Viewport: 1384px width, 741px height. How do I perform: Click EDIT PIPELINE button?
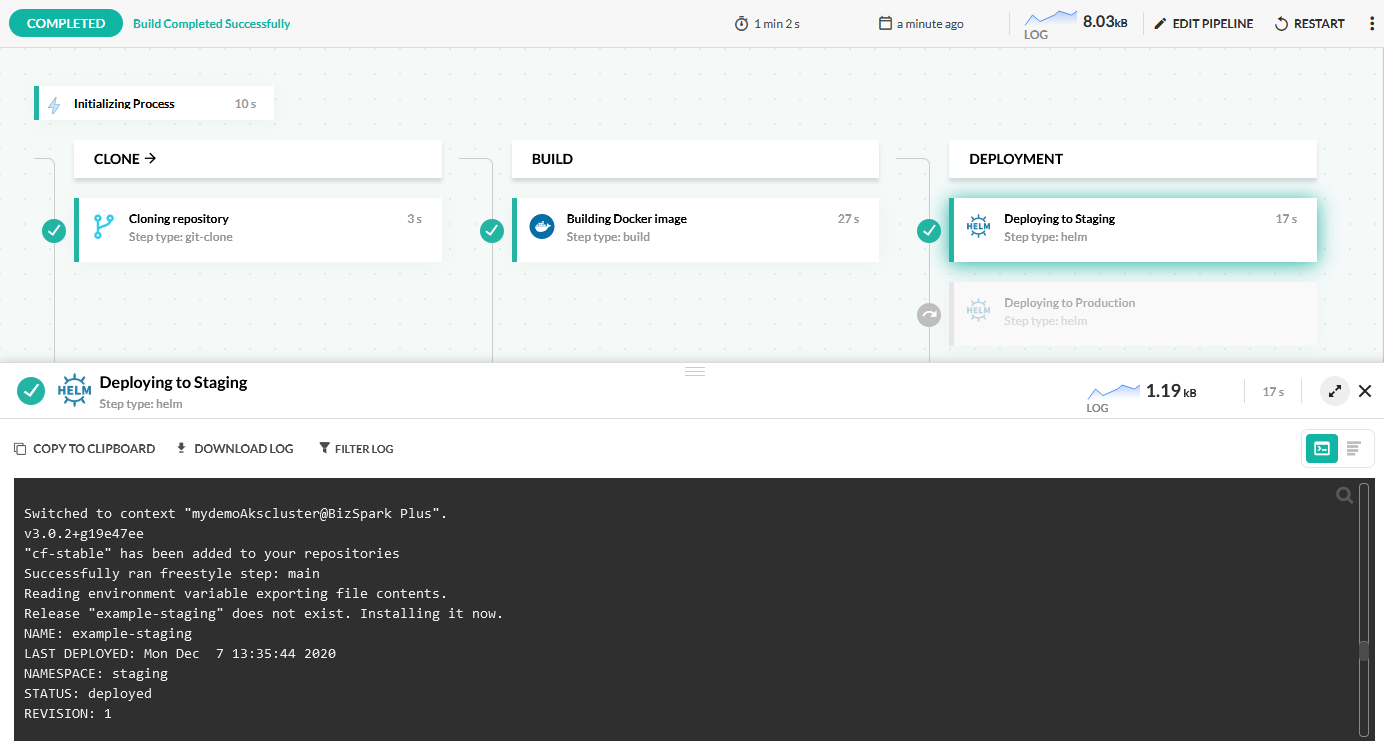(1203, 24)
